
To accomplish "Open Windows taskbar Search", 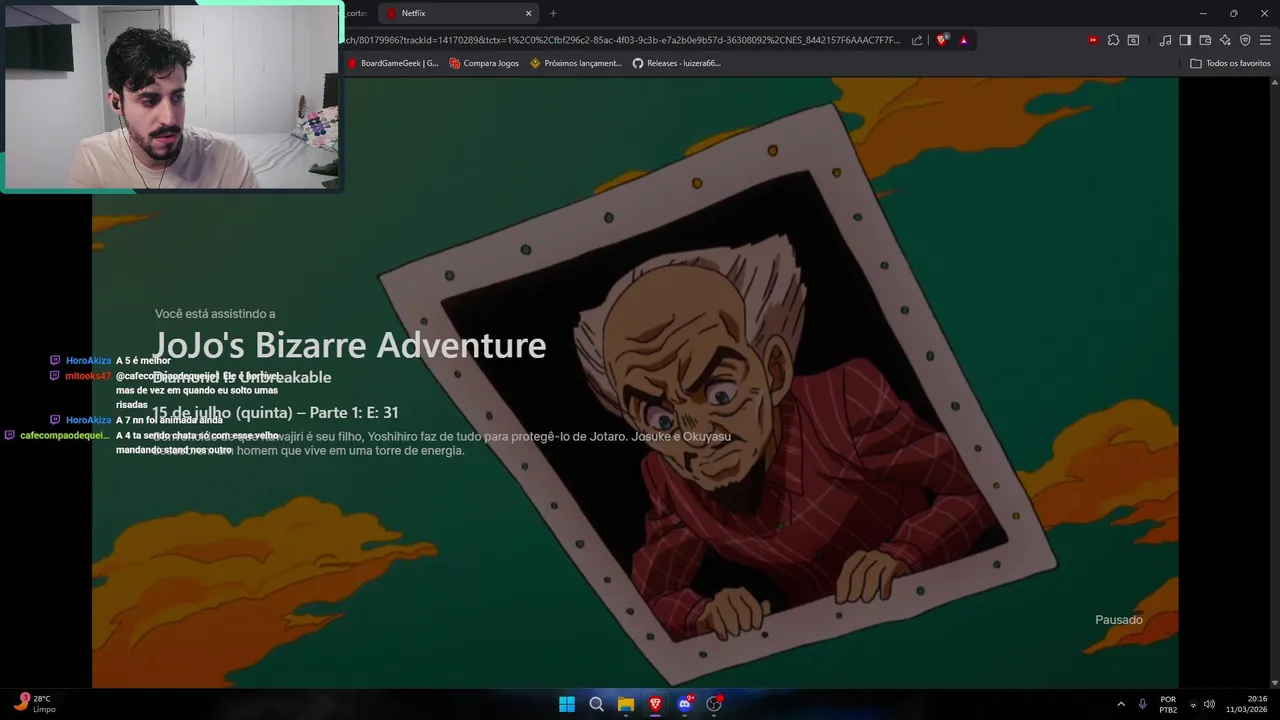I will pyautogui.click(x=596, y=704).
